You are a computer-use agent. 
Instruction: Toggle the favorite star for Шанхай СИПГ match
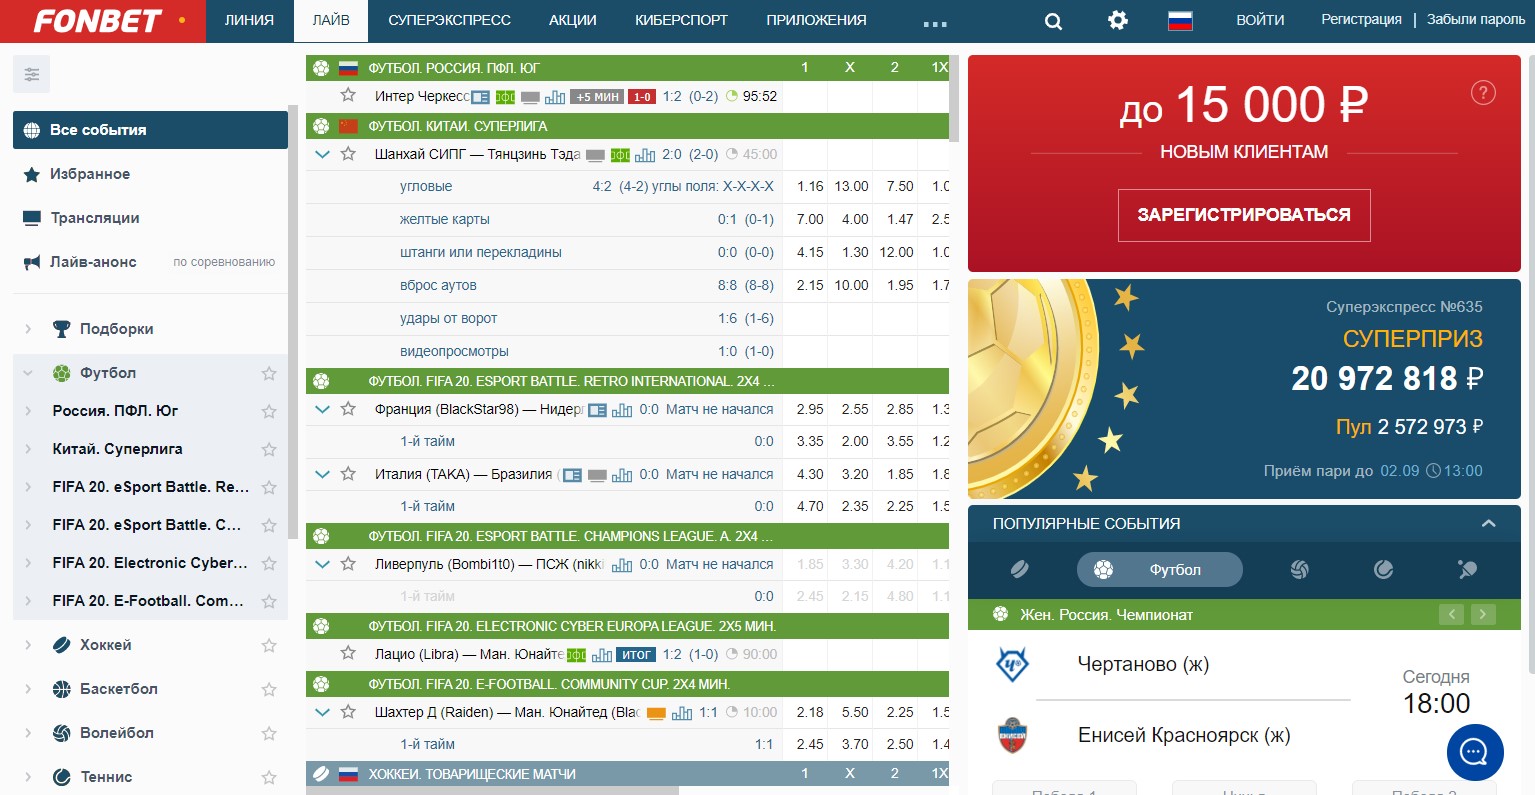coord(348,154)
